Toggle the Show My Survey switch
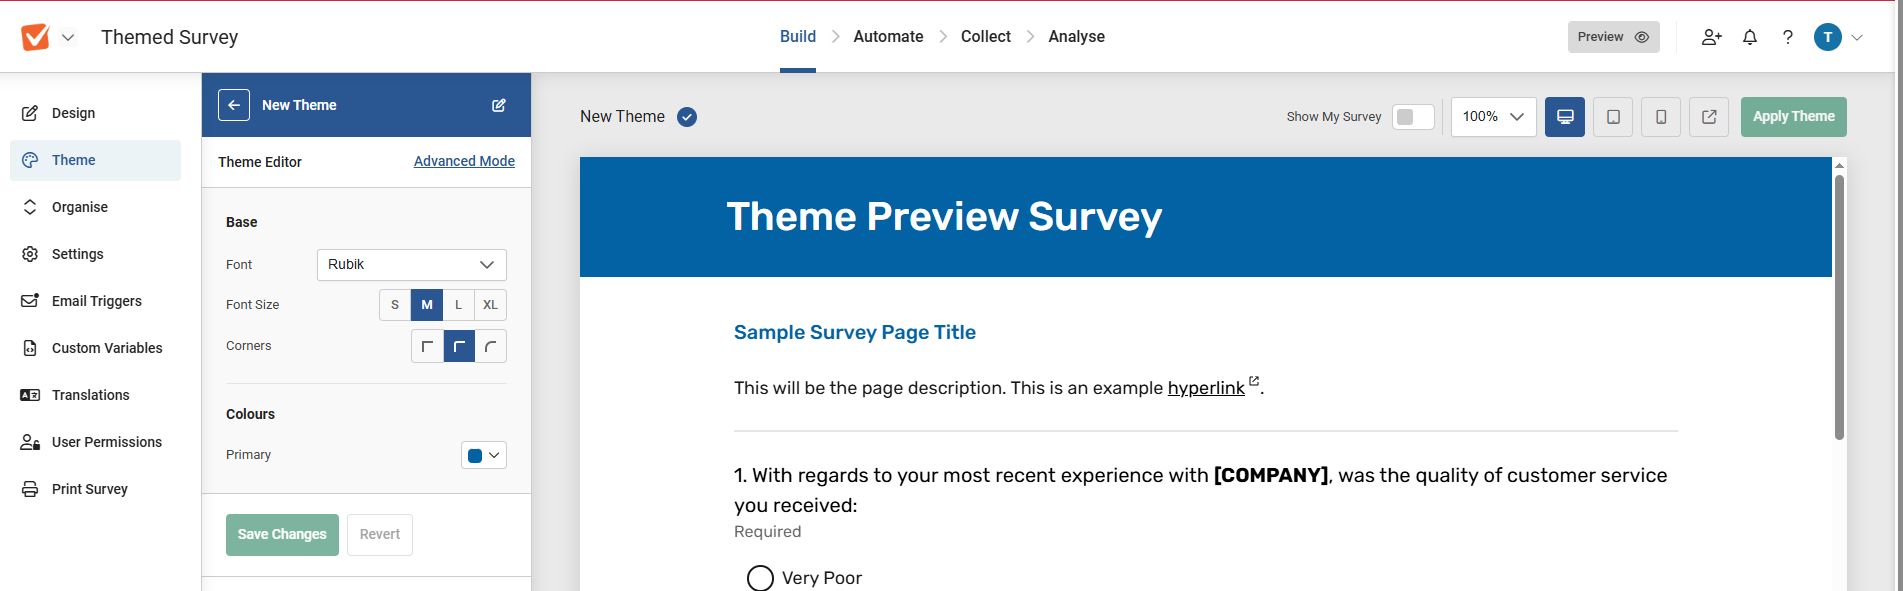Viewport: 1903px width, 591px height. click(1413, 117)
